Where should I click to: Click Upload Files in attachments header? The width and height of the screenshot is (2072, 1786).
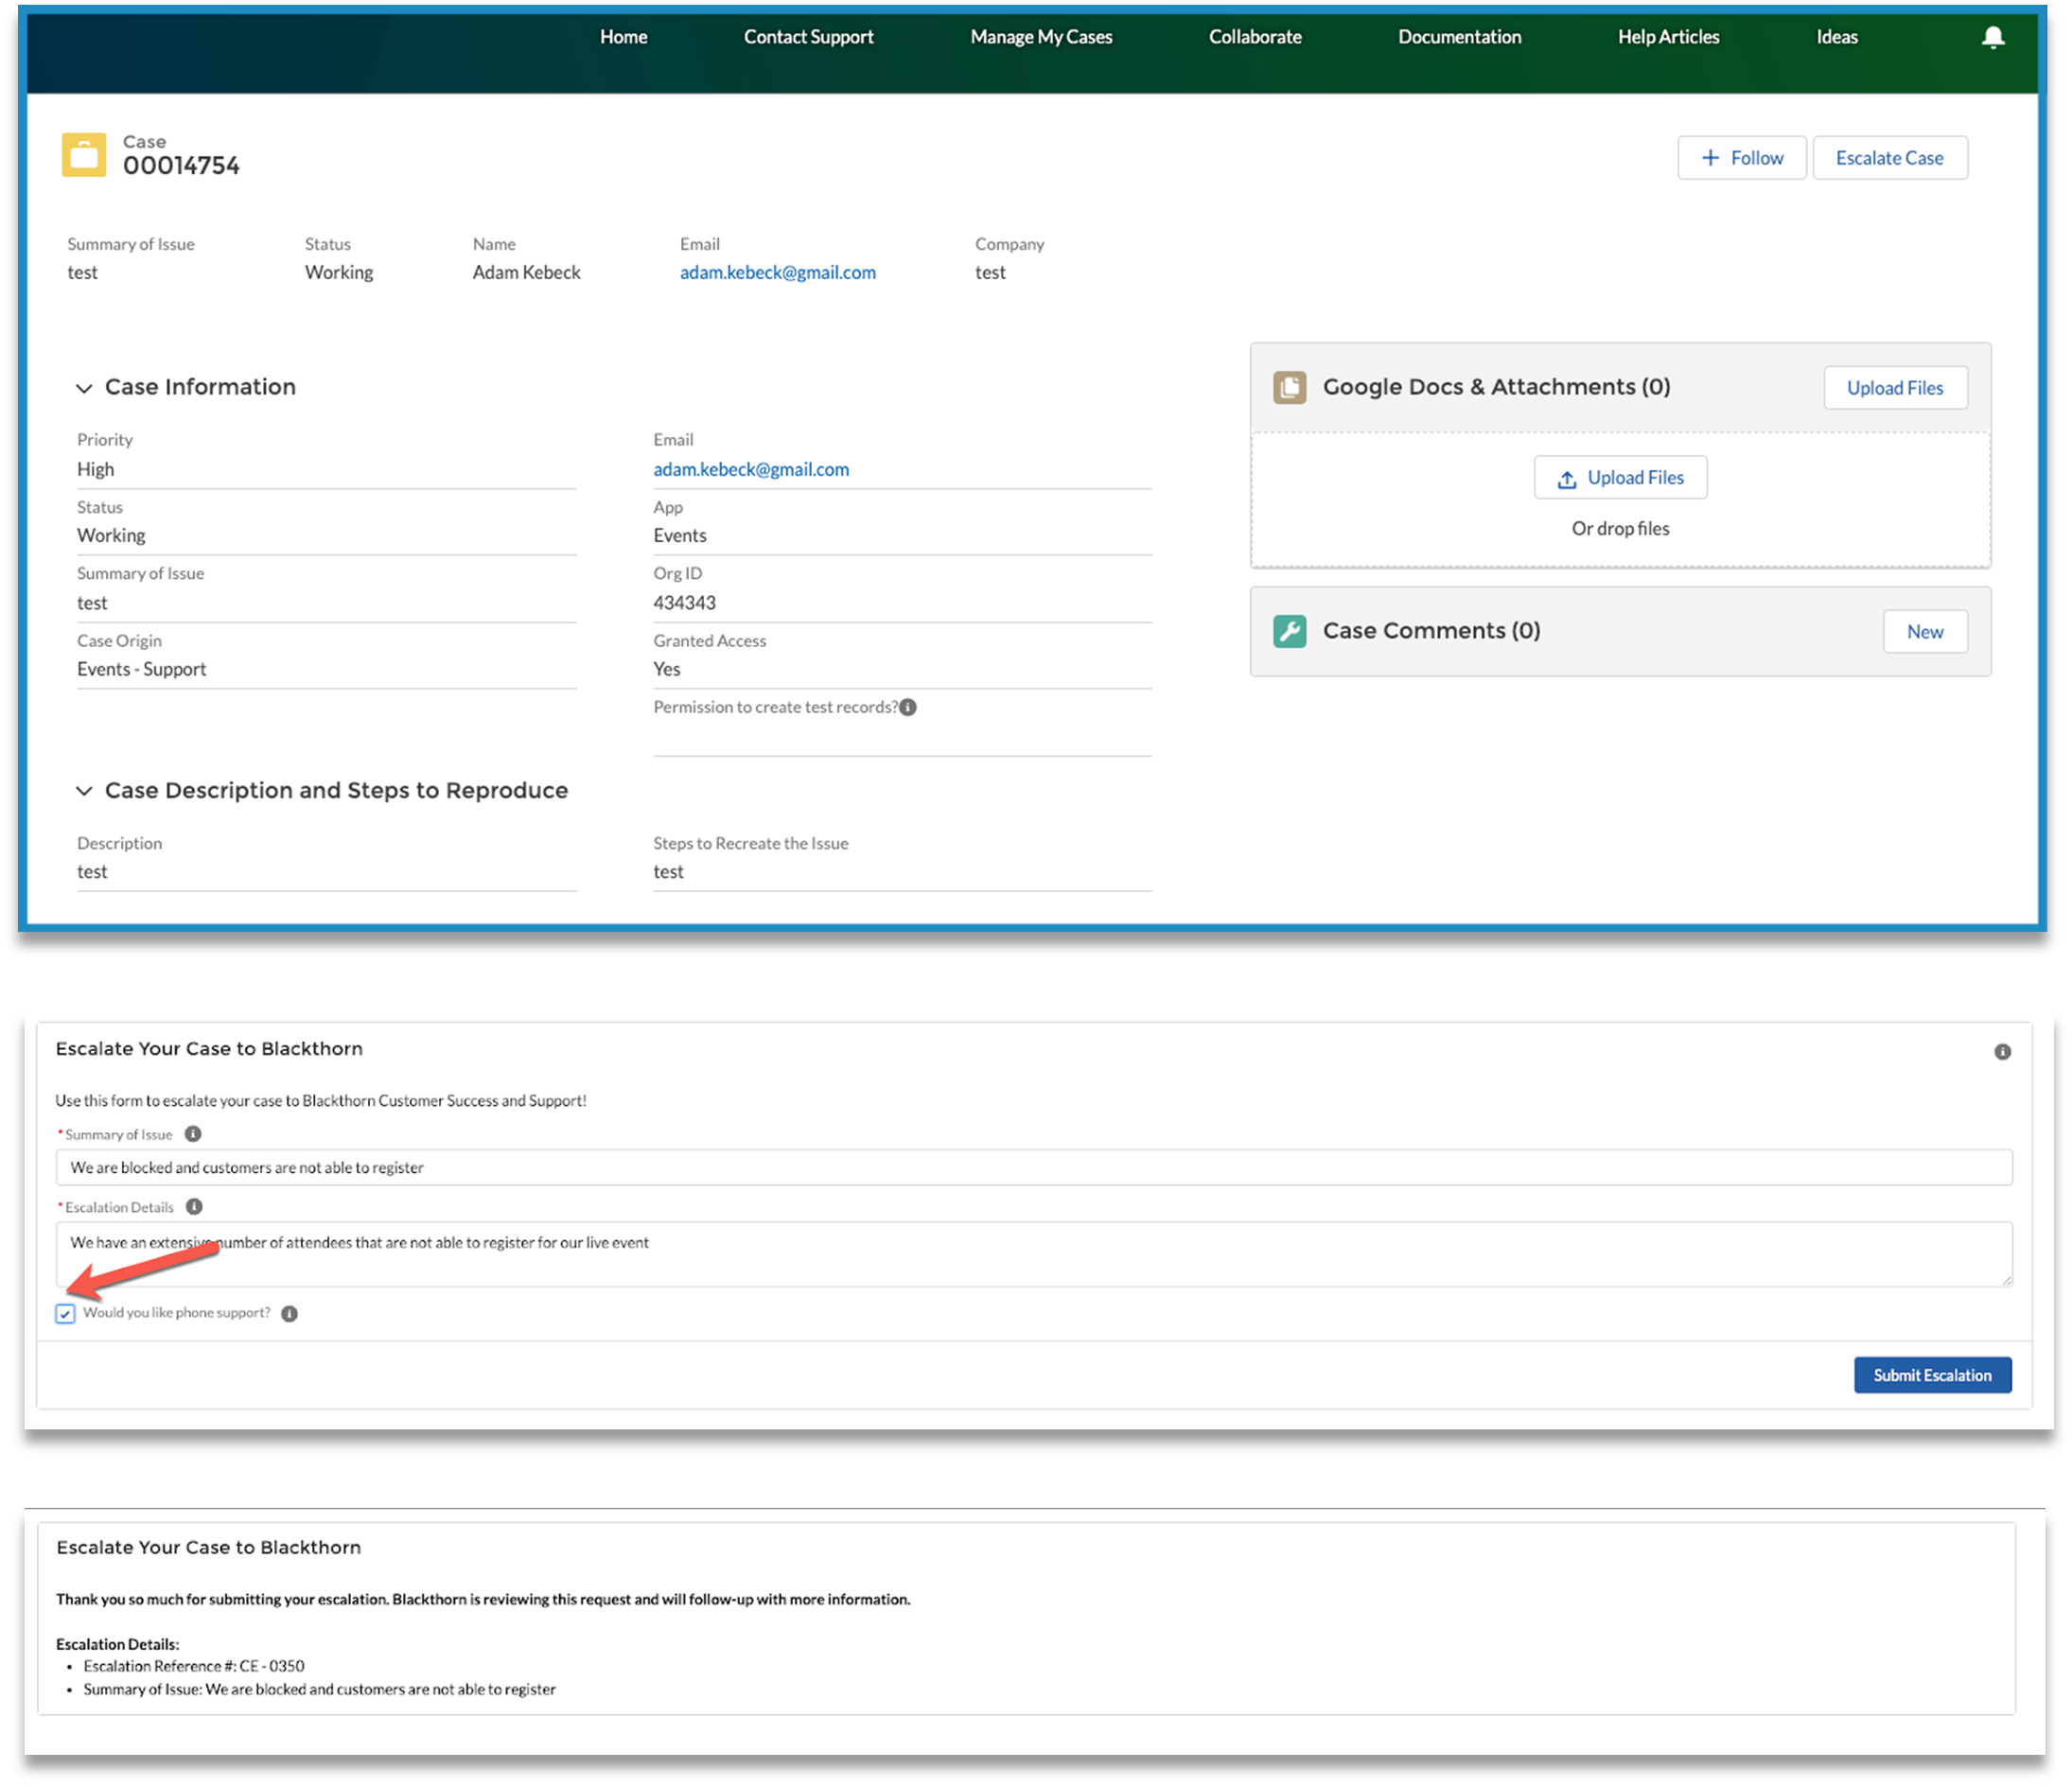1894,388
